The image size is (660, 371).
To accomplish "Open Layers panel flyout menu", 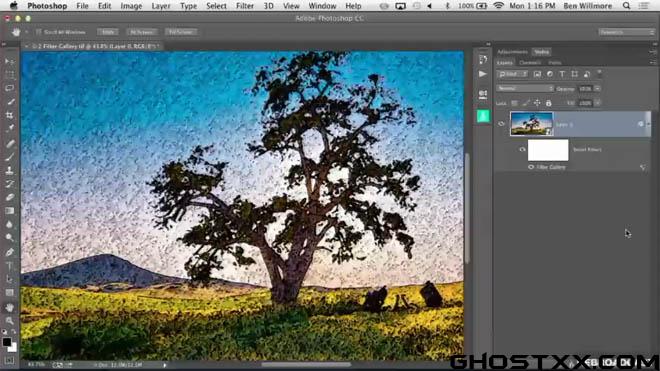I will tap(652, 62).
